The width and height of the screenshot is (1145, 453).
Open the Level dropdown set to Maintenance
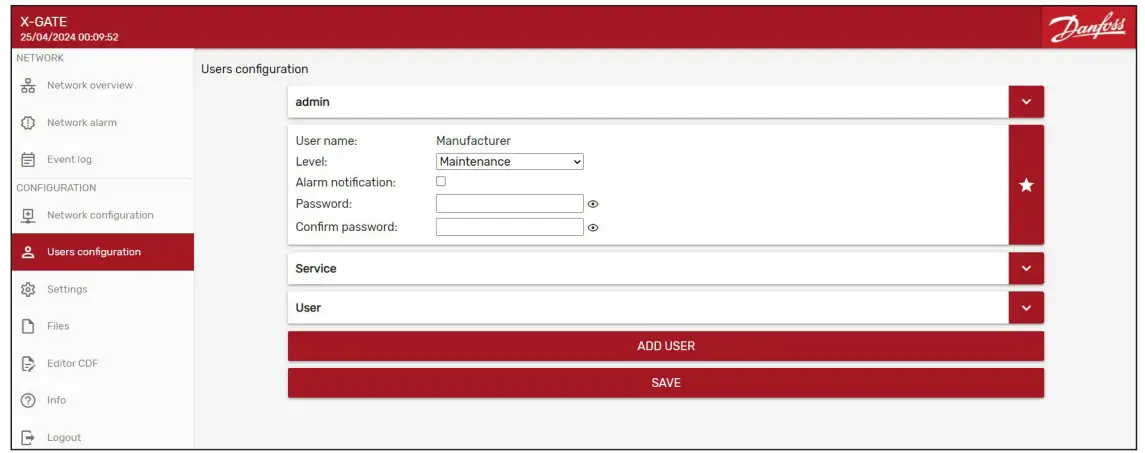click(x=510, y=161)
